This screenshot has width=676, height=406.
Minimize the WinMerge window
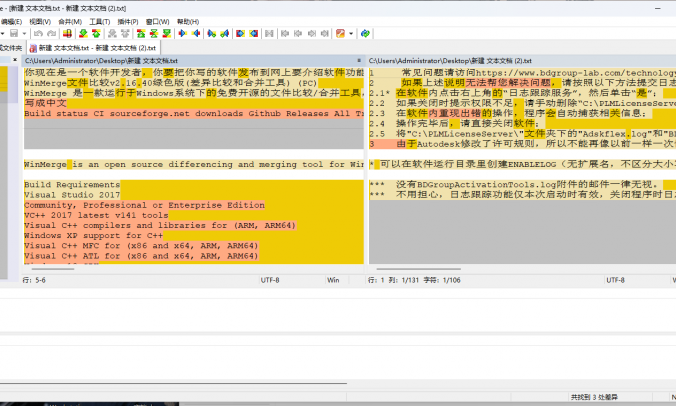[658, 8]
